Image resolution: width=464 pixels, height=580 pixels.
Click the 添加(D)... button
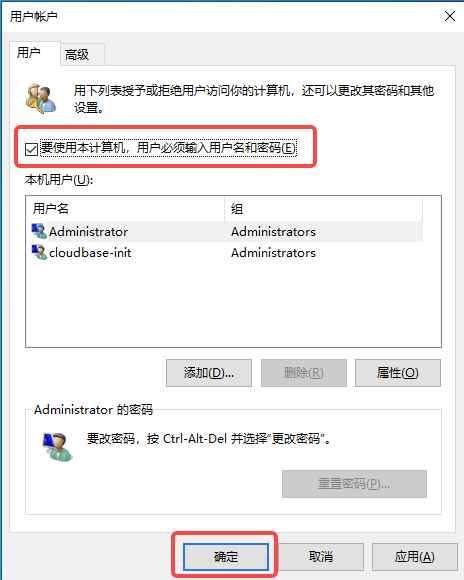[209, 373]
